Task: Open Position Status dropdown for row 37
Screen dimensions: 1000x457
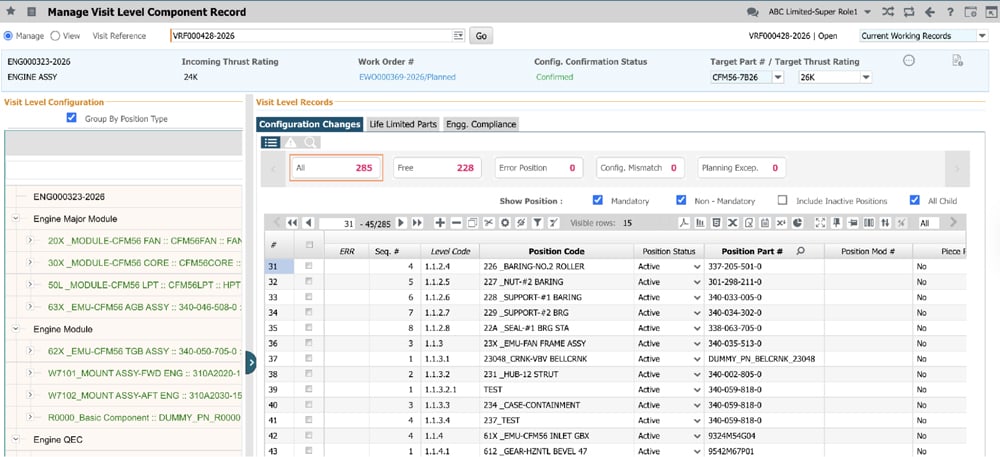Action: (696, 359)
